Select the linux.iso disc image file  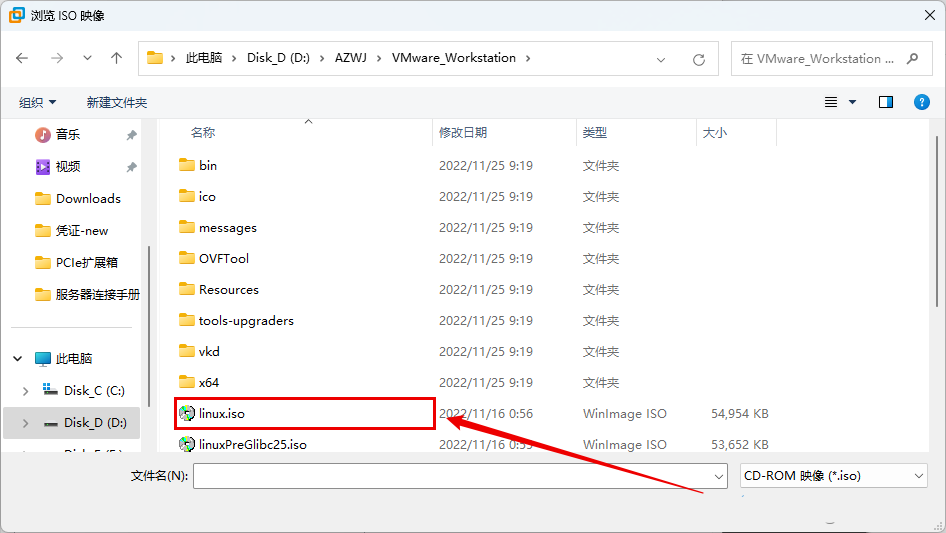[x=221, y=413]
